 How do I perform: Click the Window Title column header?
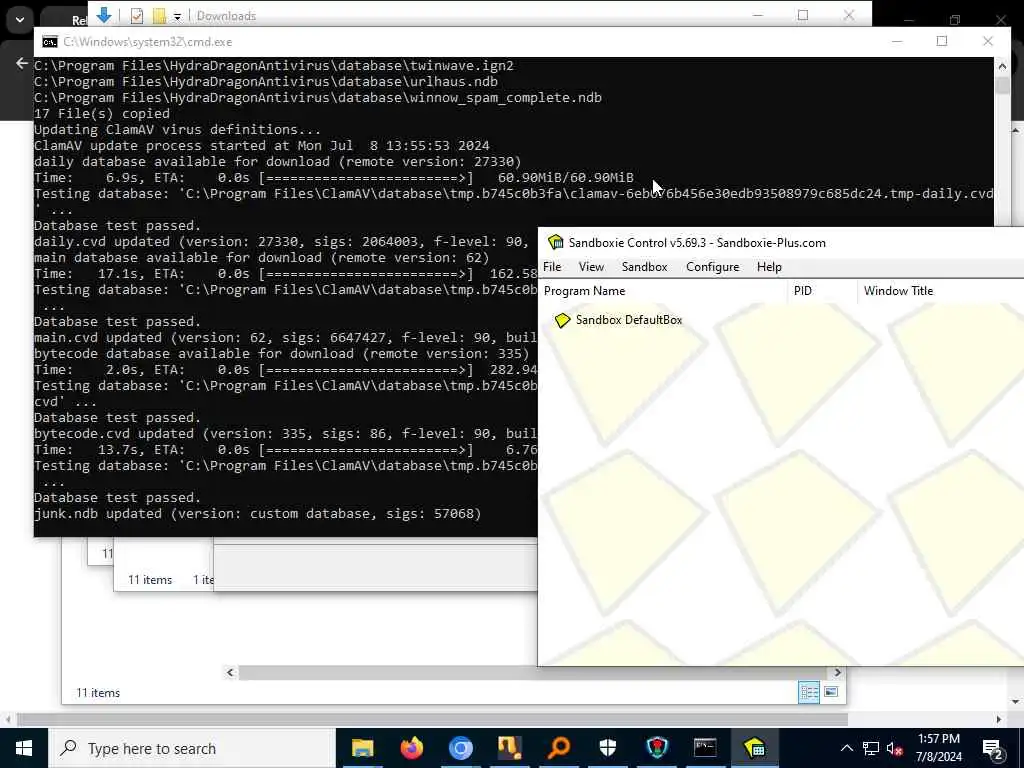click(940, 291)
